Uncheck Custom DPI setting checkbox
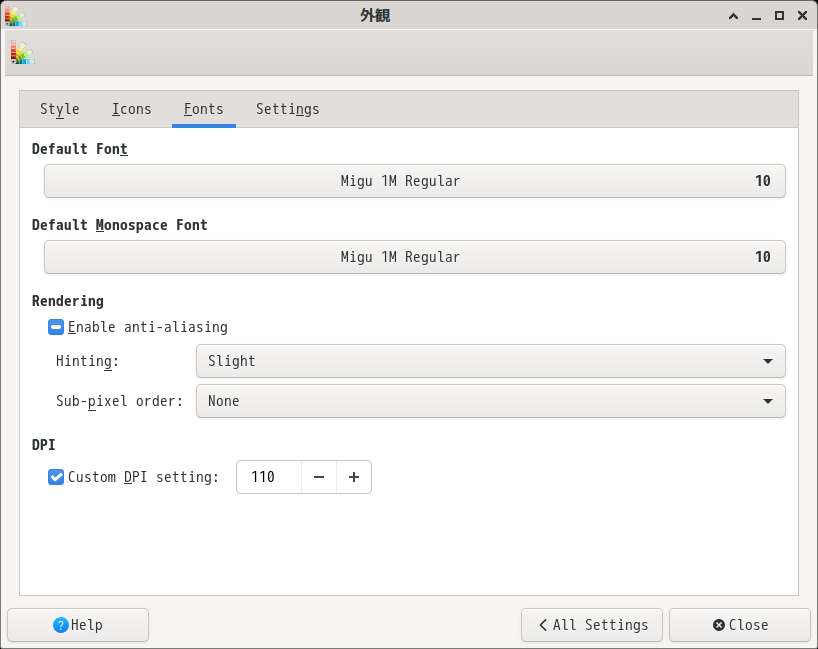The image size is (818, 649). pos(56,477)
